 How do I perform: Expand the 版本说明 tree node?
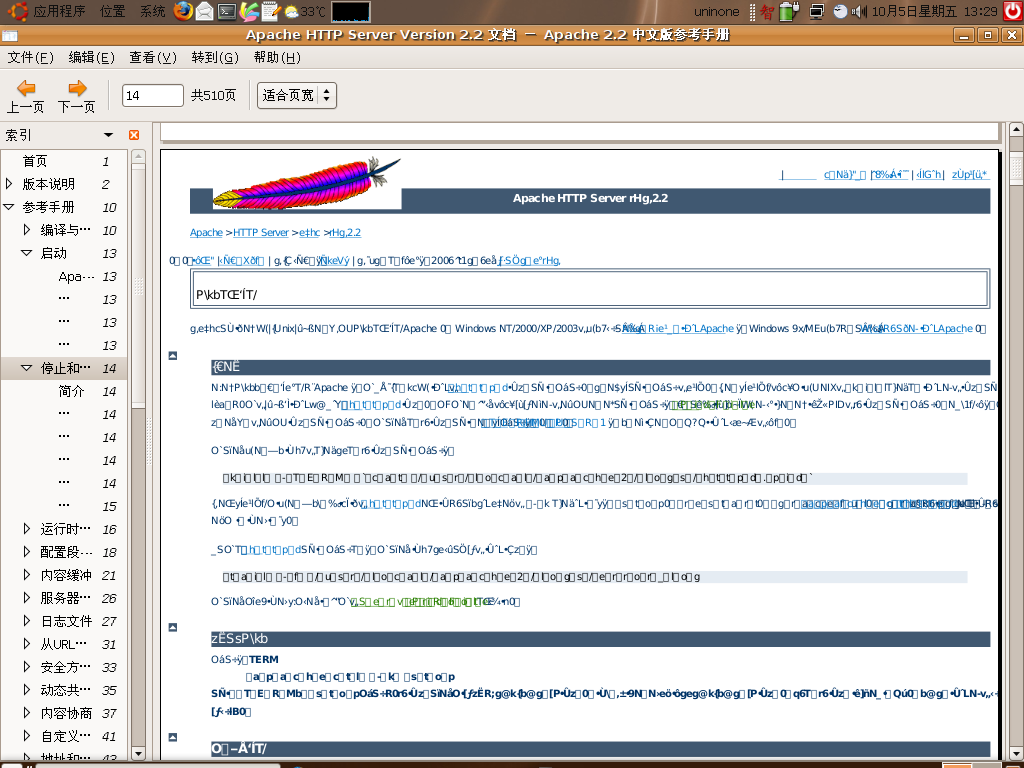[9, 184]
